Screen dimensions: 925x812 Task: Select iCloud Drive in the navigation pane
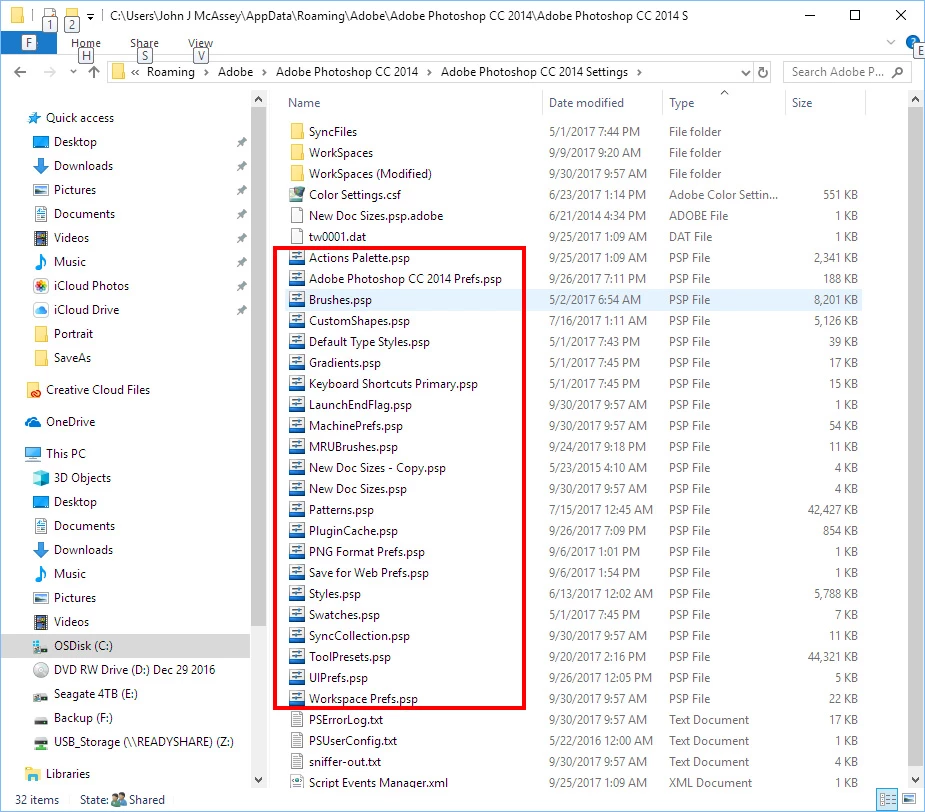pyautogui.click(x=86, y=310)
